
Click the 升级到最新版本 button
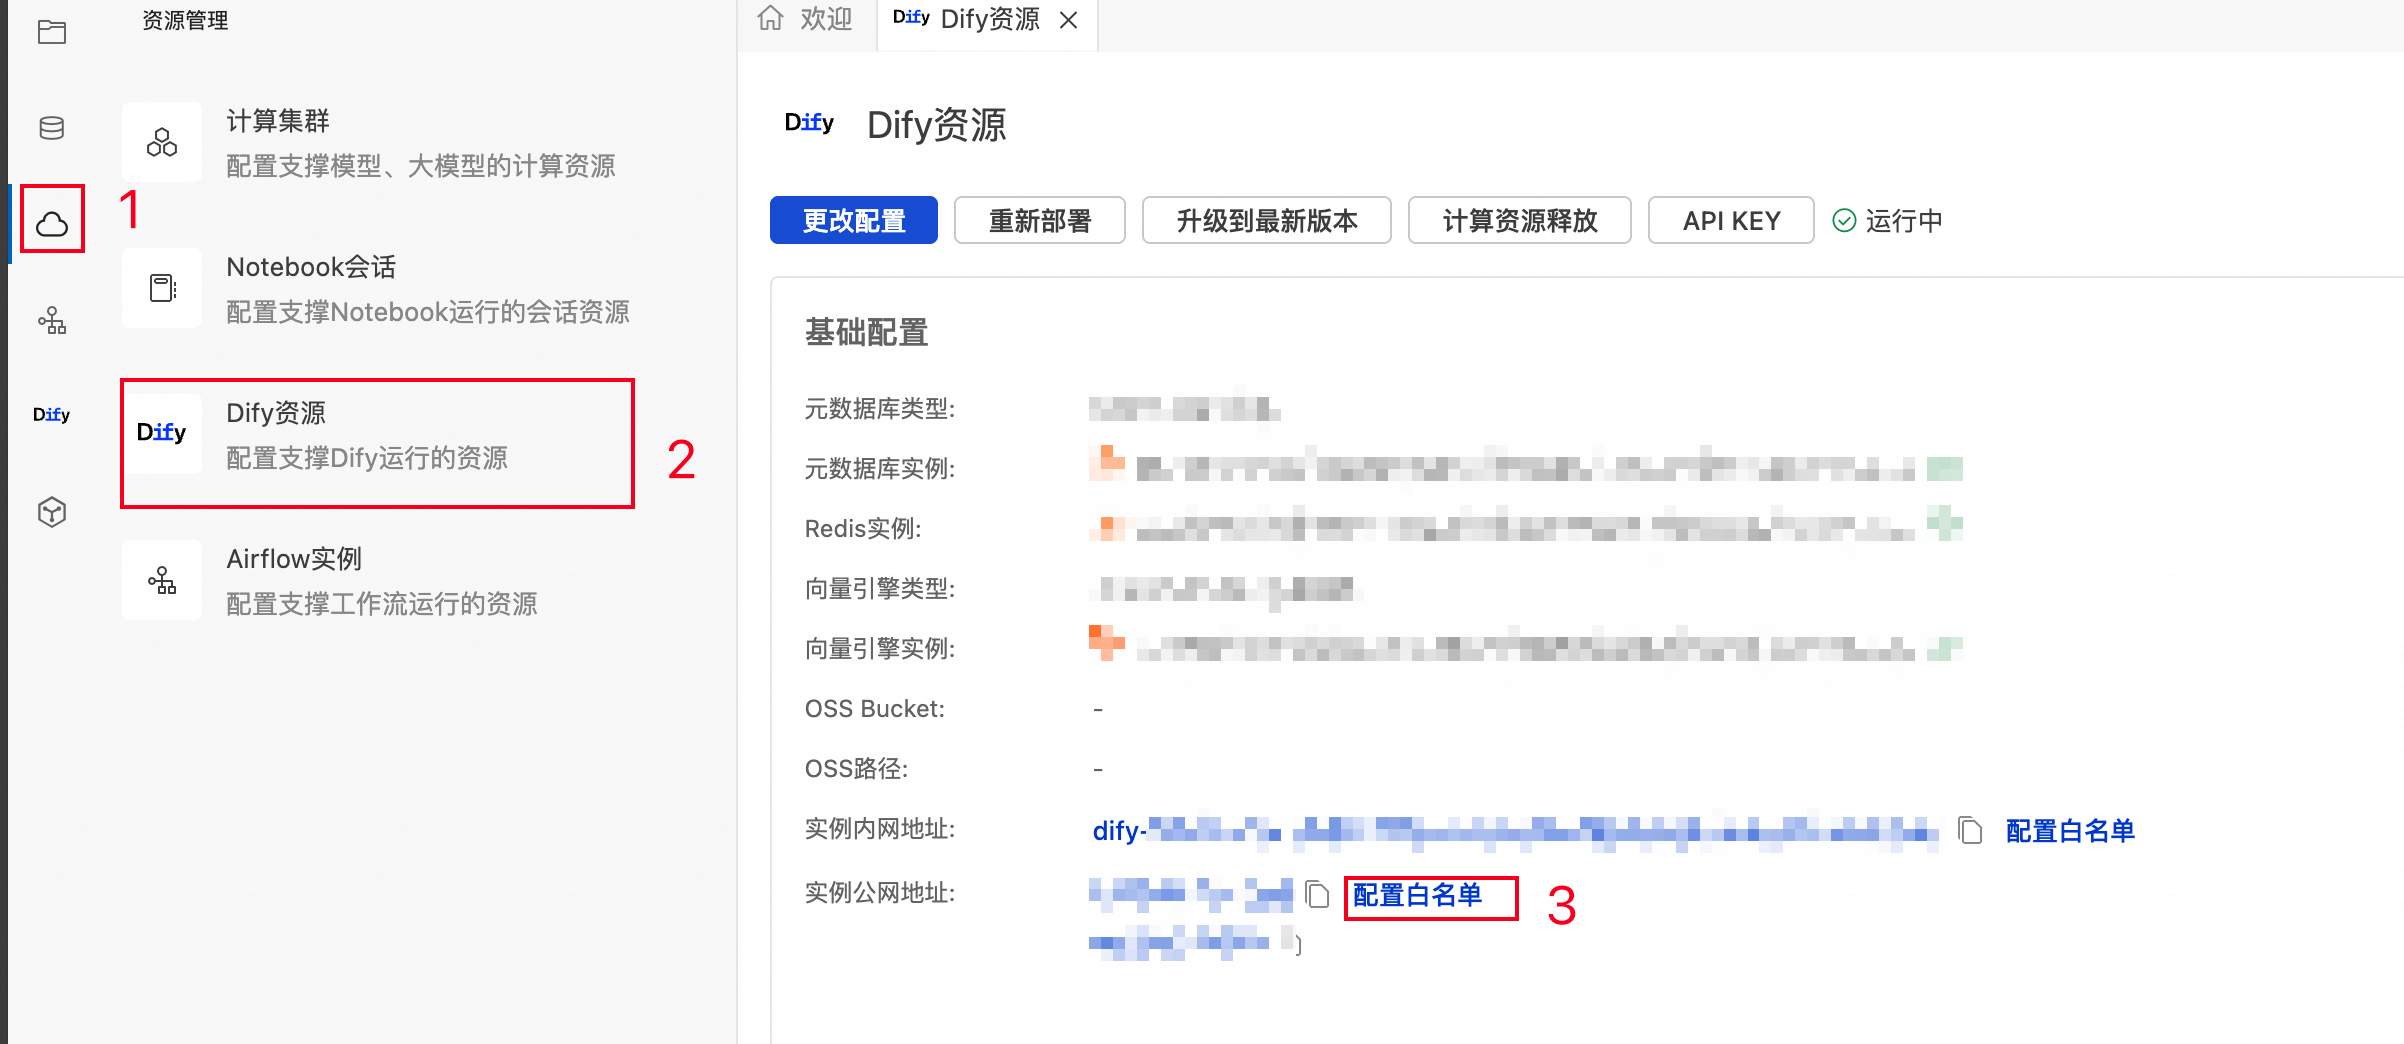[1267, 220]
